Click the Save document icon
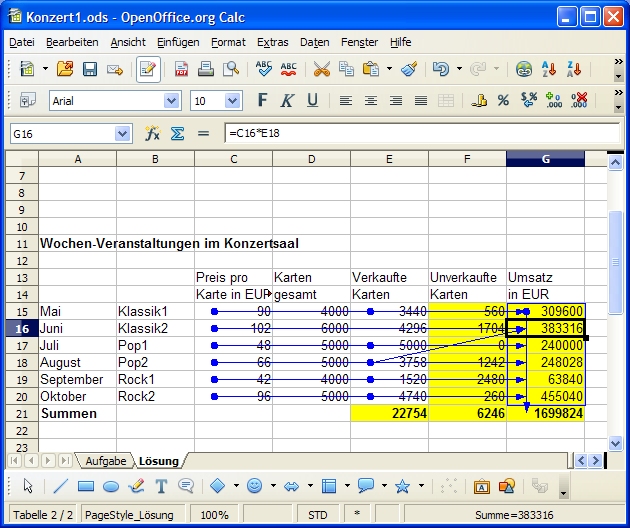This screenshot has height=528, width=630. [90, 69]
